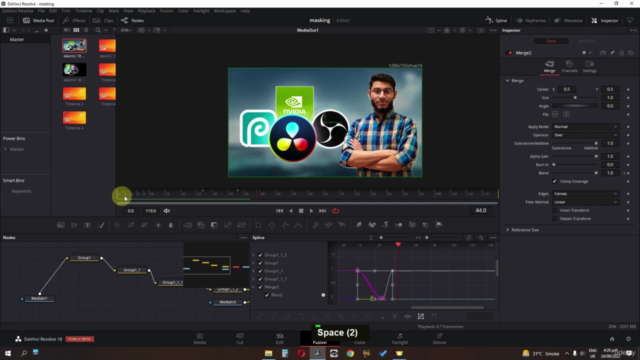Add a Rectangle mask tool
640x360 pixels.
(x=258, y=225)
